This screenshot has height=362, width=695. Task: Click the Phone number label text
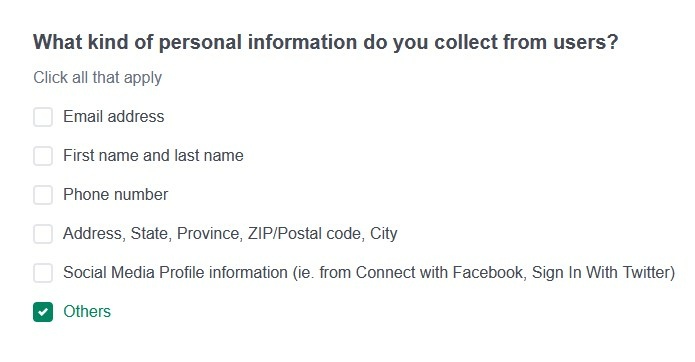(116, 195)
